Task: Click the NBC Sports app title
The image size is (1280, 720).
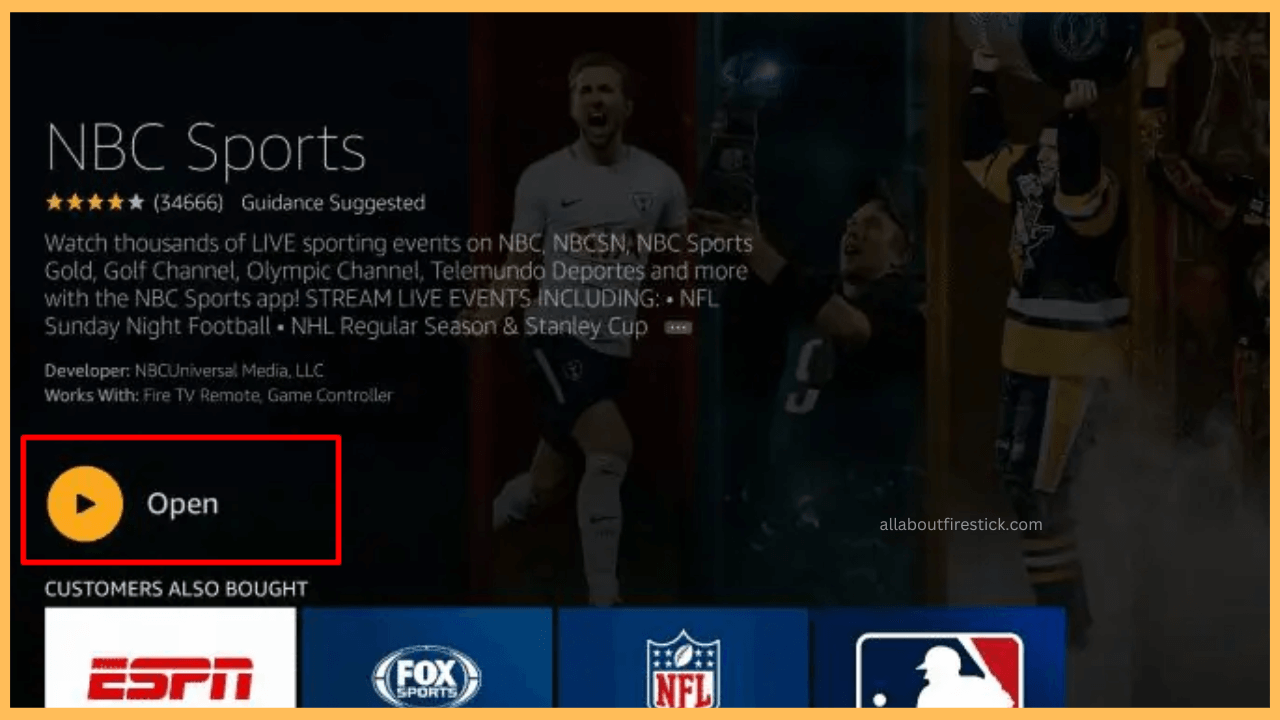Action: pos(205,148)
